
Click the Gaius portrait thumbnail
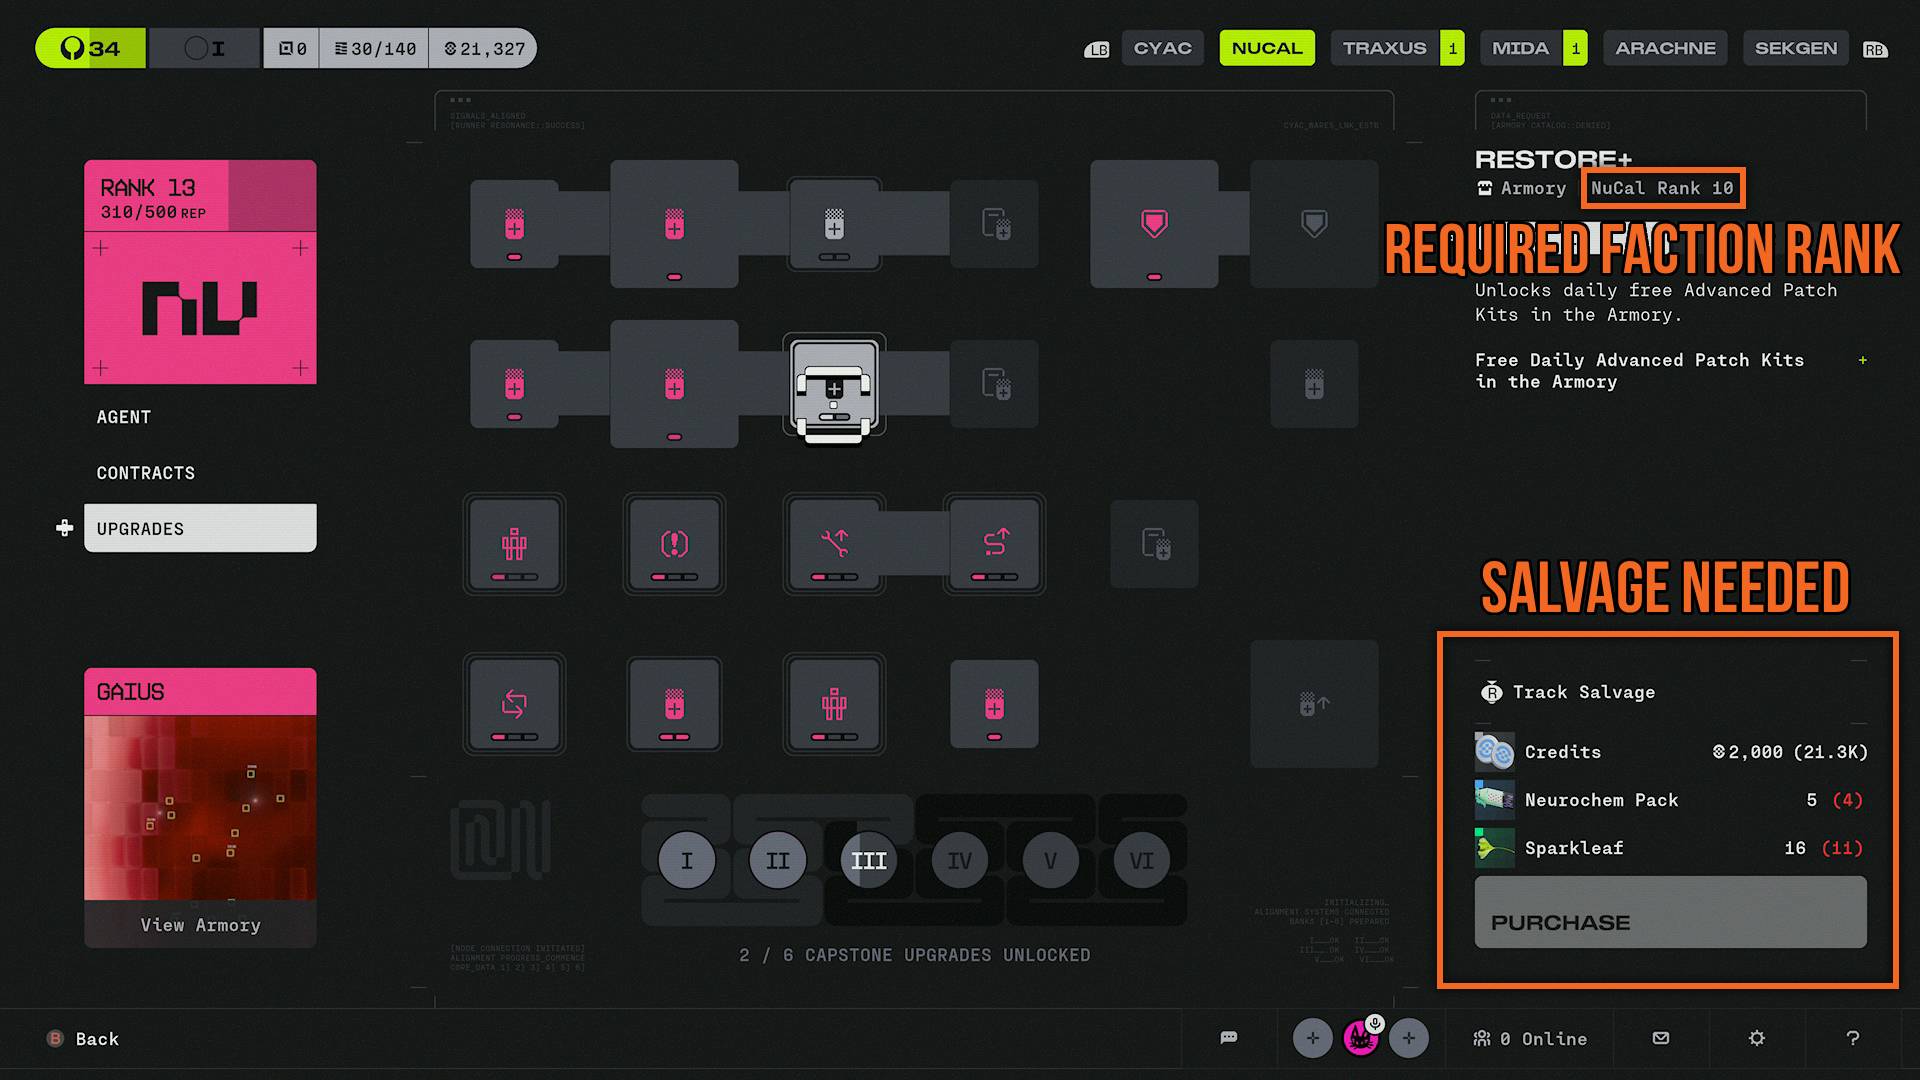click(x=200, y=807)
